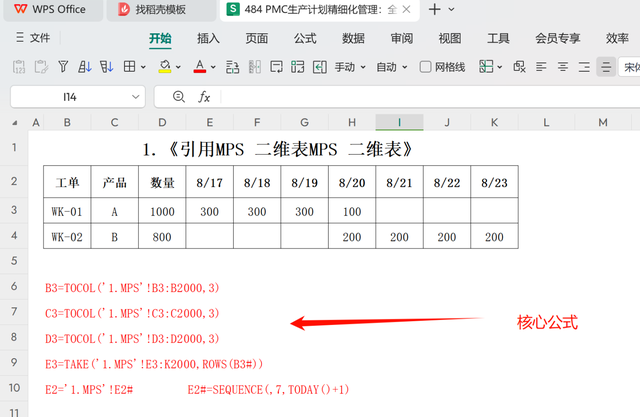Viewport: 640px width, 417px height.
Task: Select column I header
Action: click(x=399, y=122)
